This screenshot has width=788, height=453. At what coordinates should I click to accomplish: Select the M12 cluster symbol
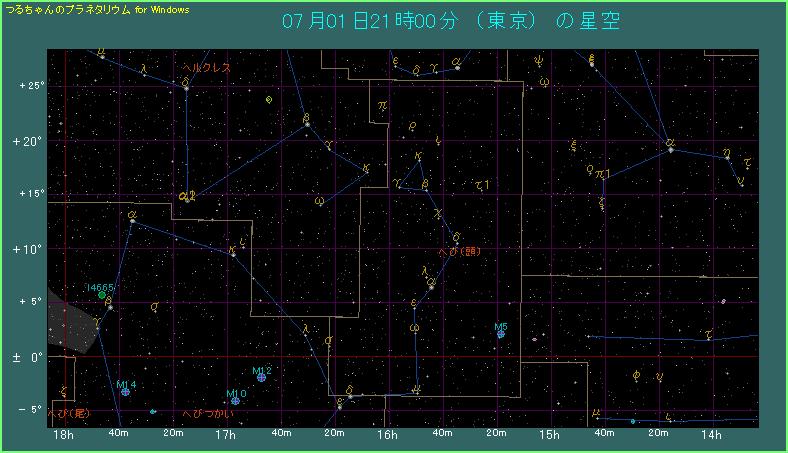click(261, 378)
